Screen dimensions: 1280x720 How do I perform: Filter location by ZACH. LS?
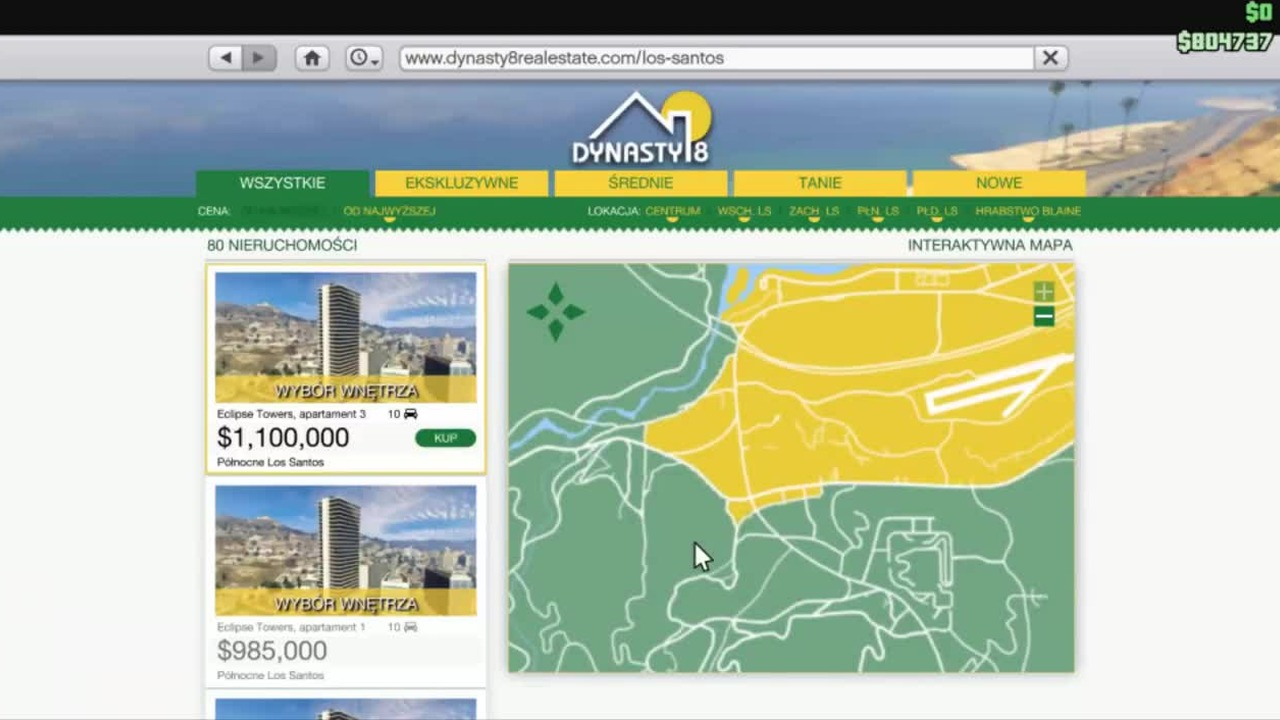(814, 211)
